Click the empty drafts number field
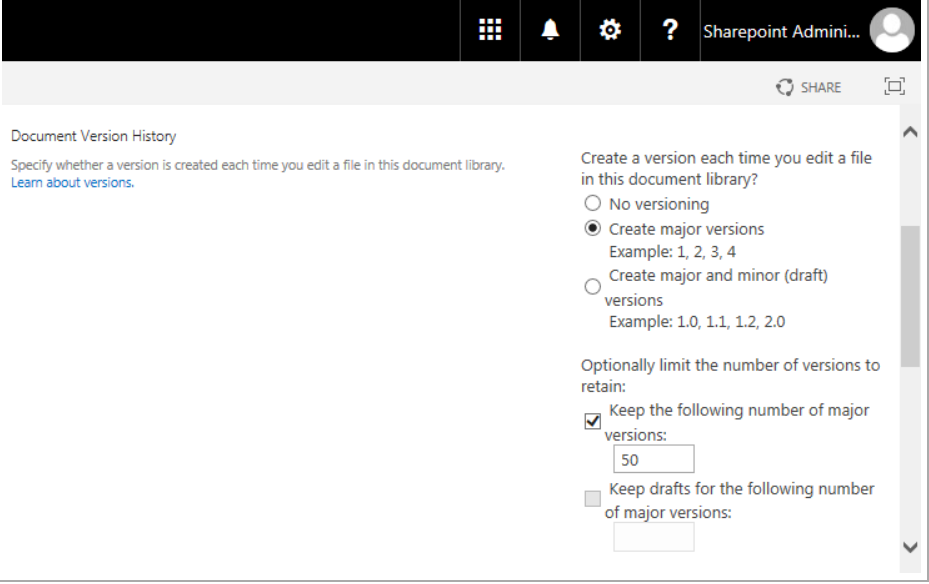 click(653, 537)
